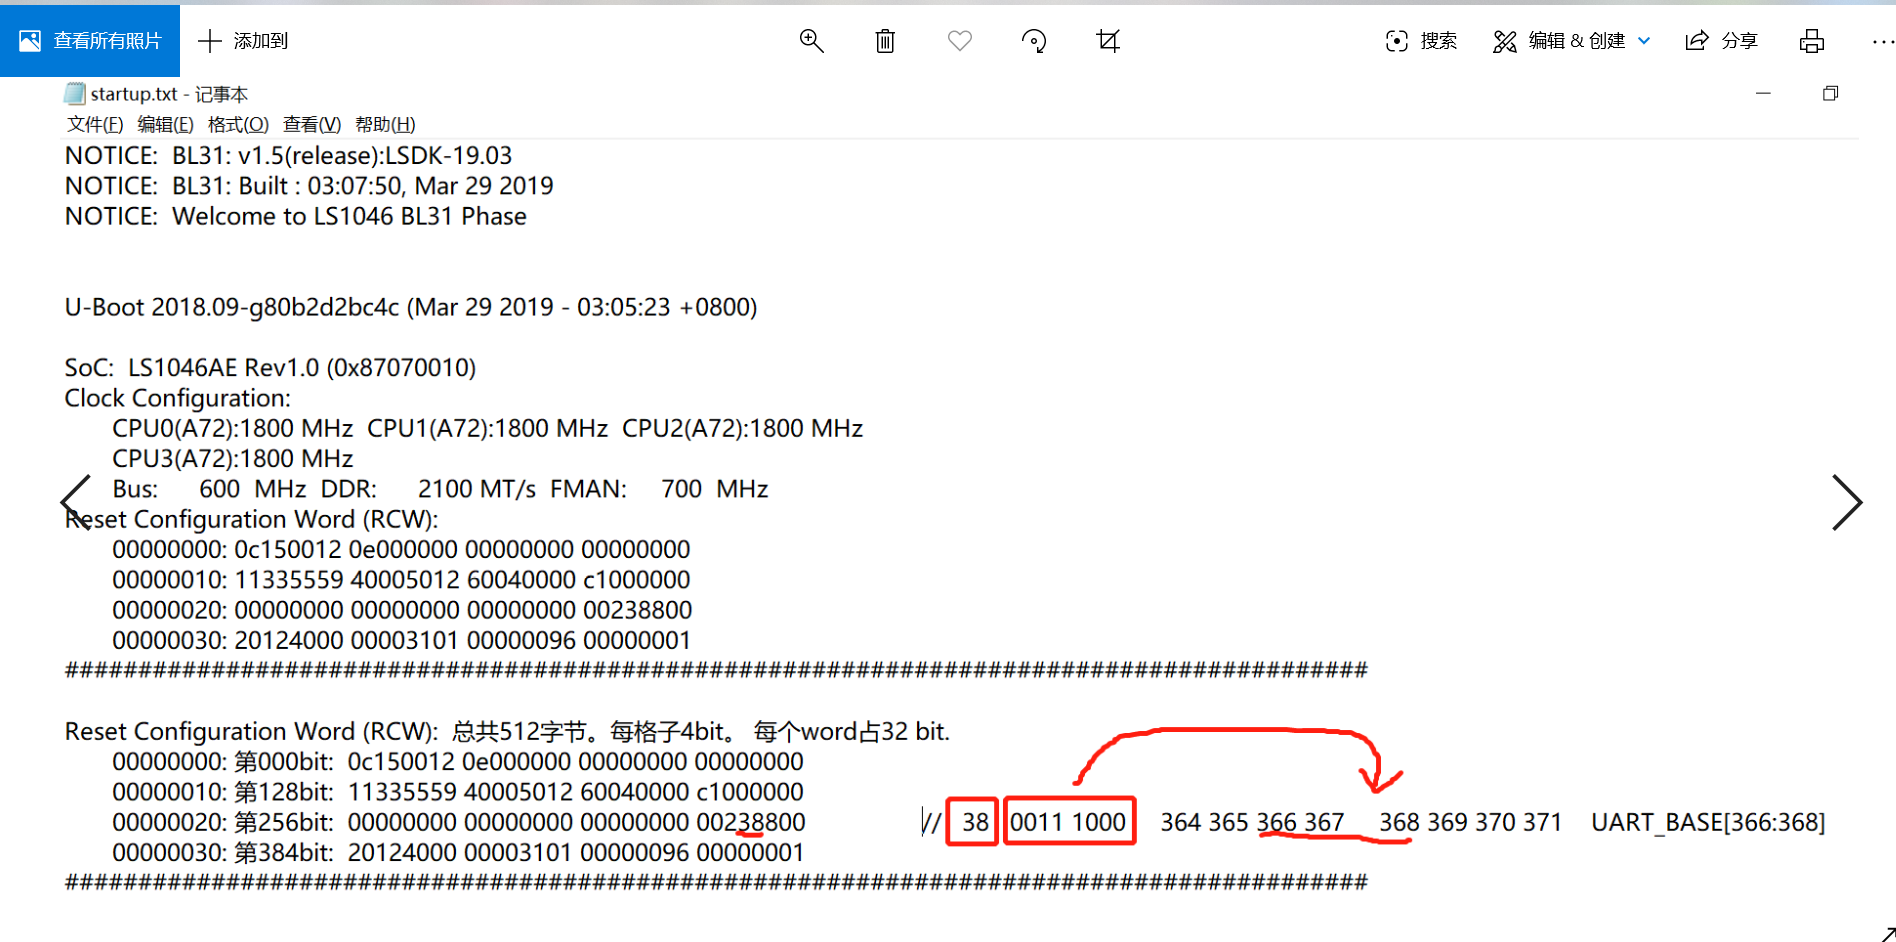Expand the 编辑 & 创建 dropdown chevron
The image size is (1896, 942).
pyautogui.click(x=1645, y=41)
